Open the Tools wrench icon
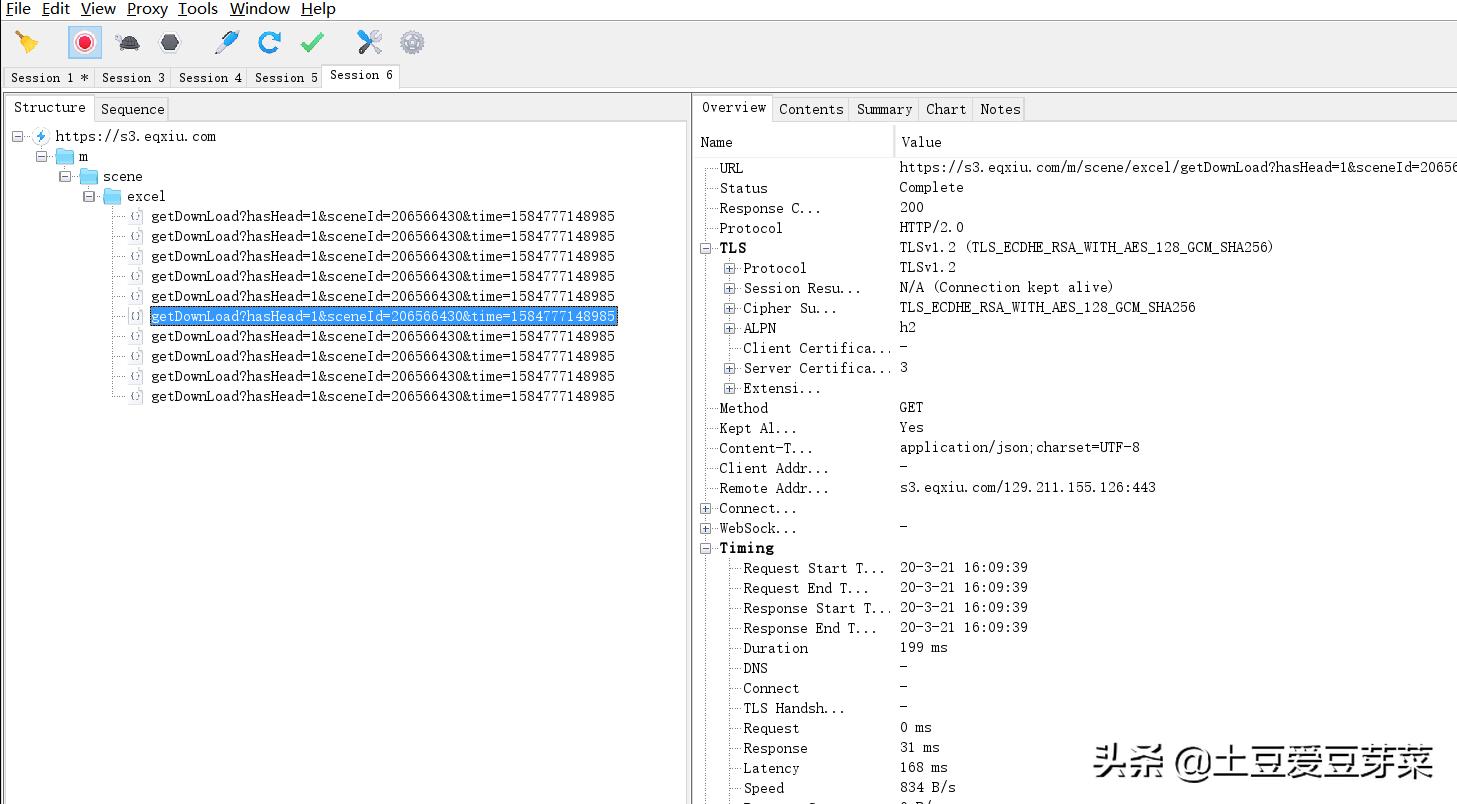The width and height of the screenshot is (1457, 804). [x=369, y=42]
